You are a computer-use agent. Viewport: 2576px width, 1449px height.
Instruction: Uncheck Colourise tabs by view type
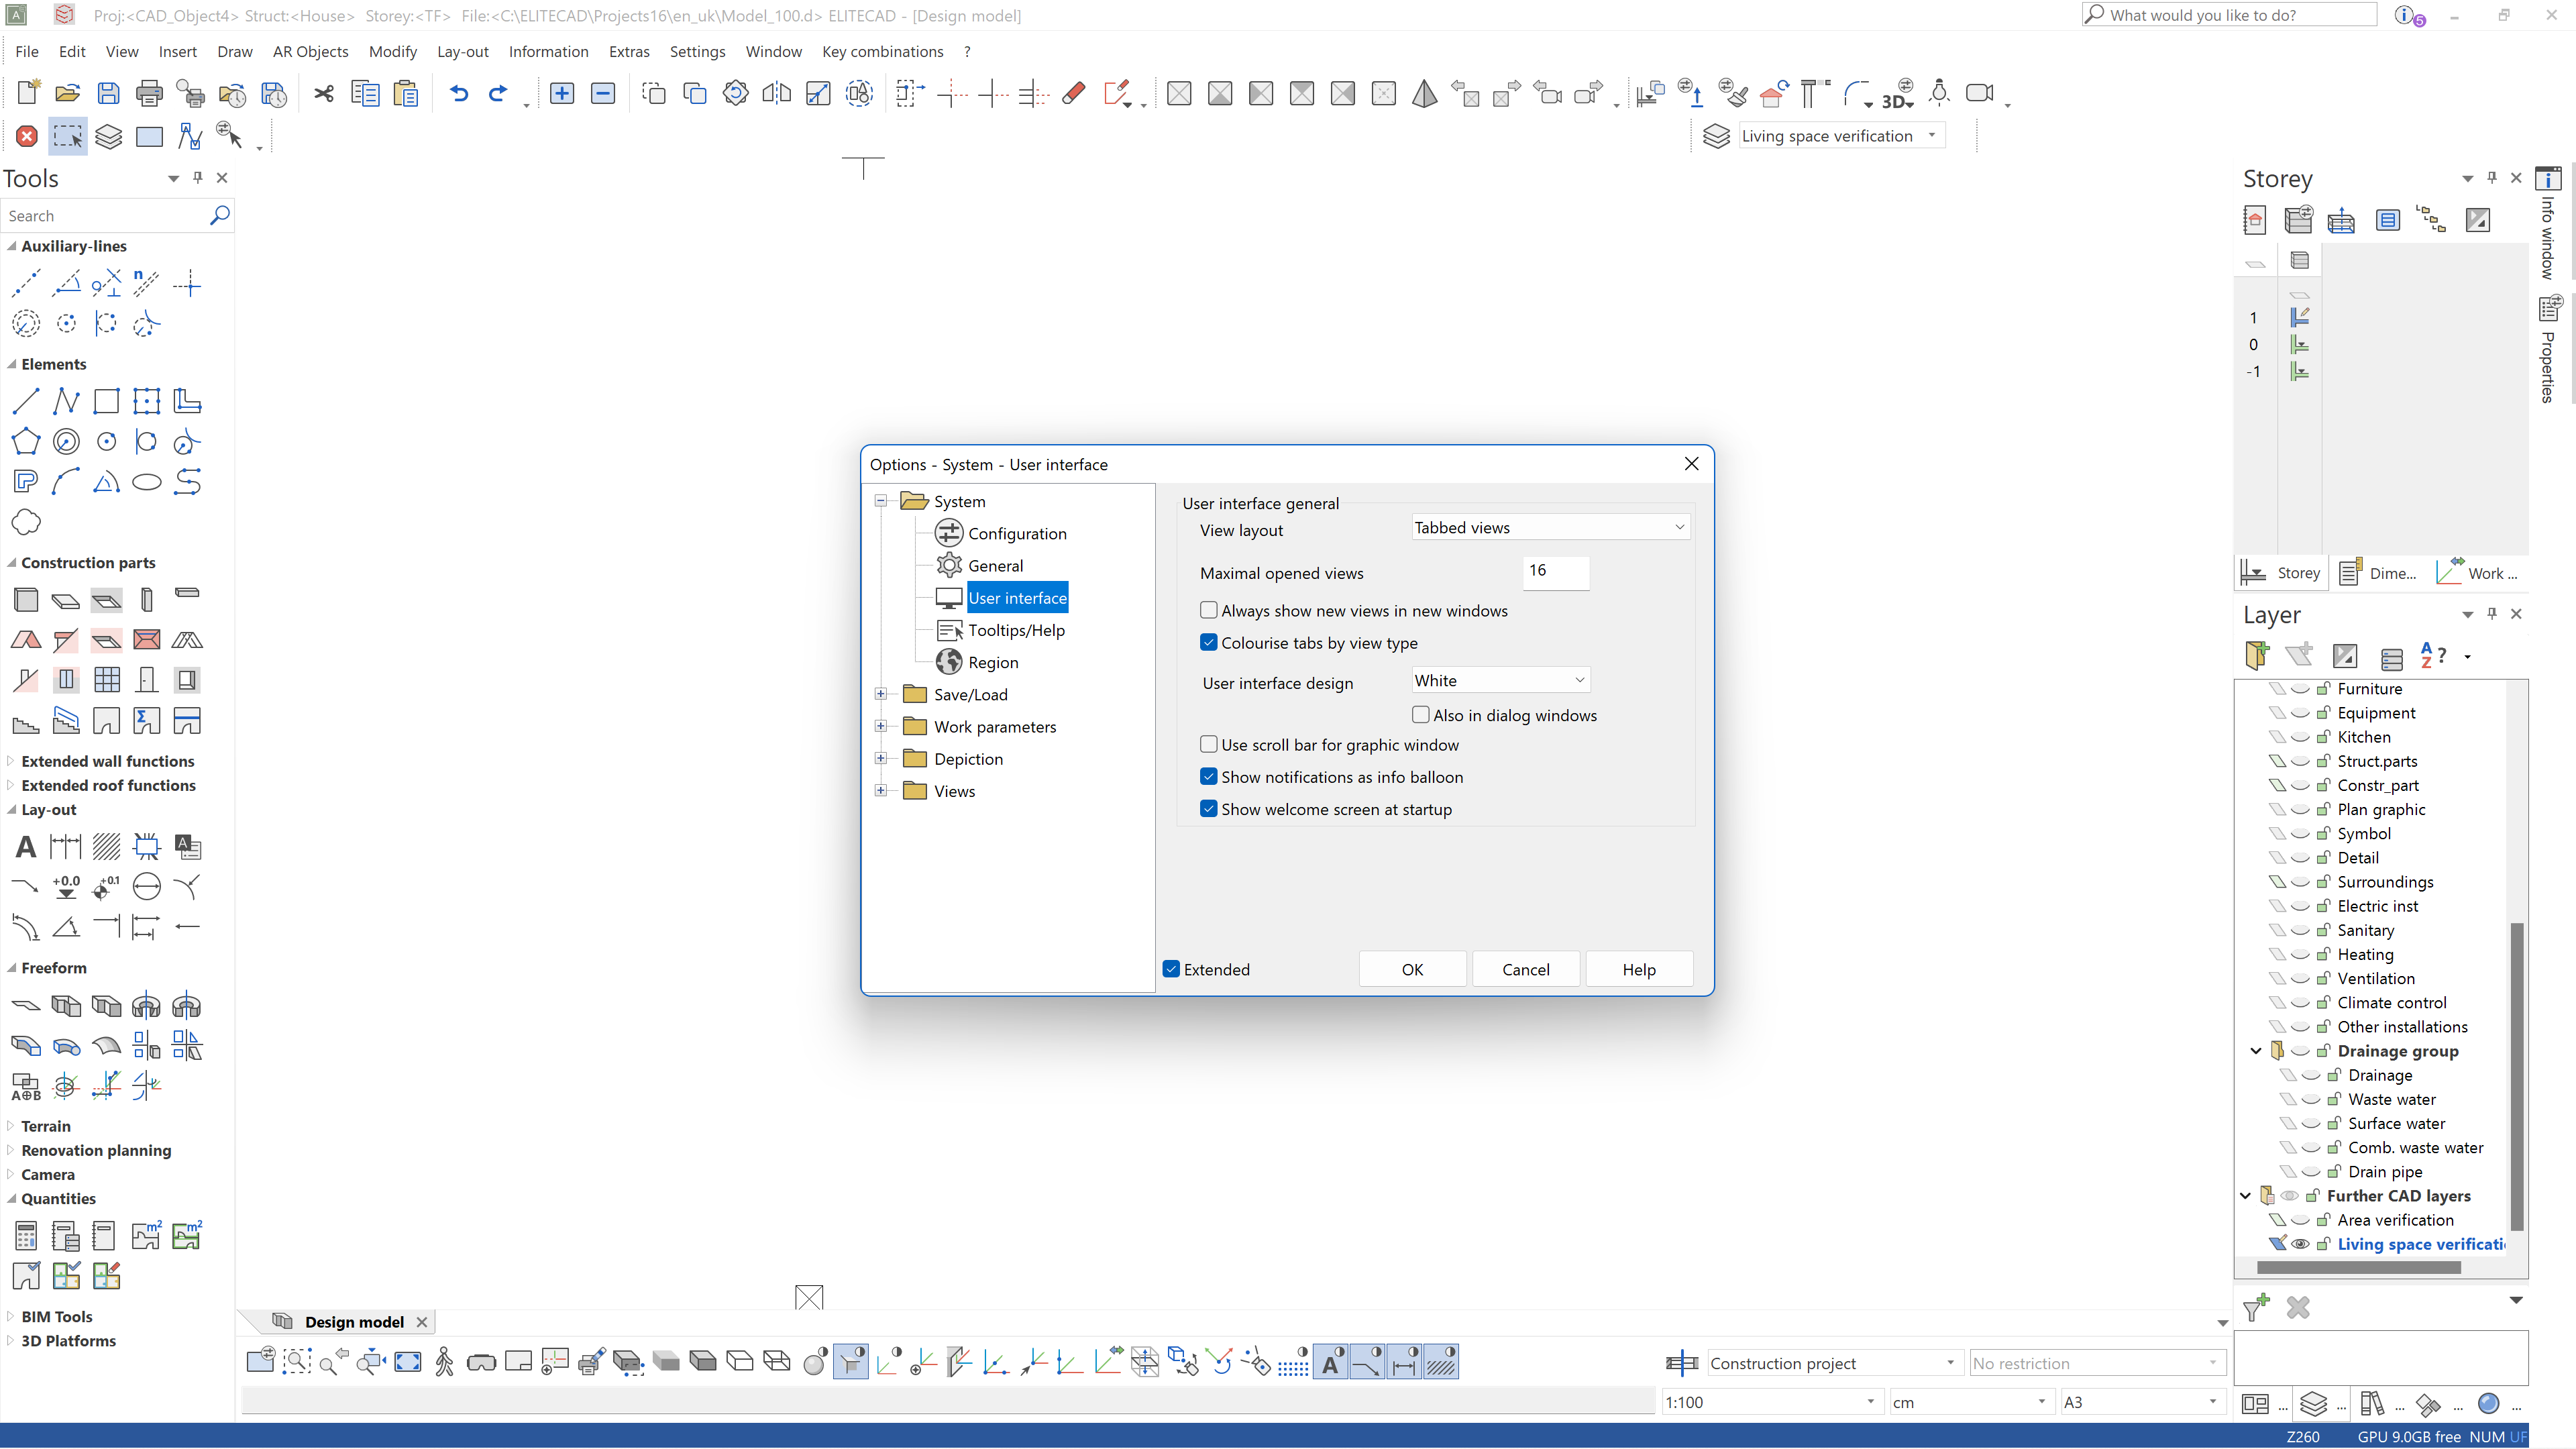[x=1208, y=642]
